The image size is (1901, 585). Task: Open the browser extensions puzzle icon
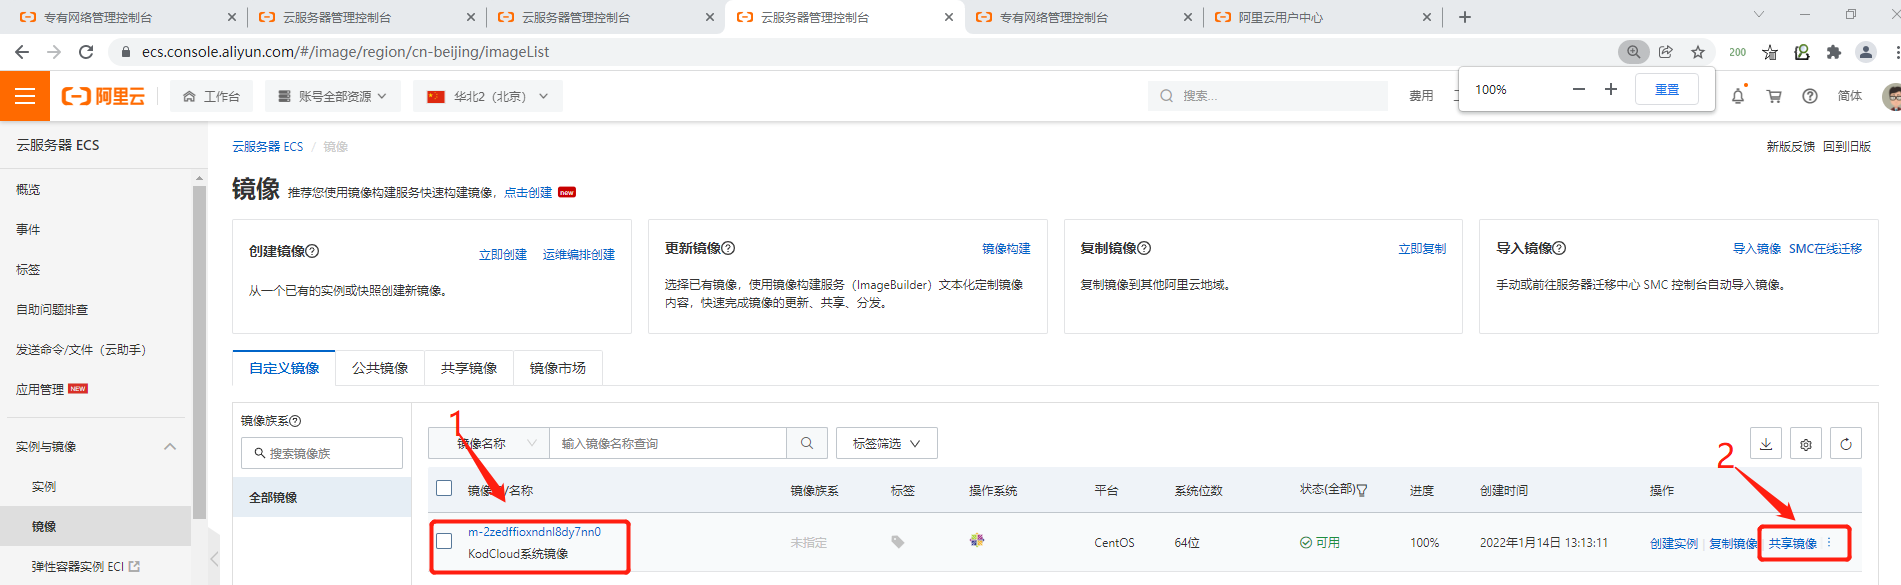[x=1834, y=52]
